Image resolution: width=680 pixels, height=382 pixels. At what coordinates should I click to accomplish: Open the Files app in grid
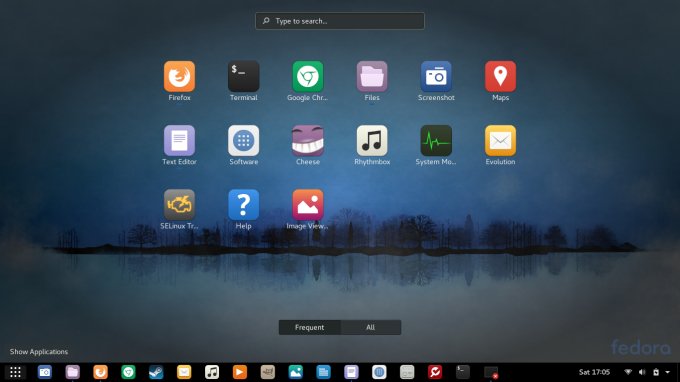tap(372, 77)
